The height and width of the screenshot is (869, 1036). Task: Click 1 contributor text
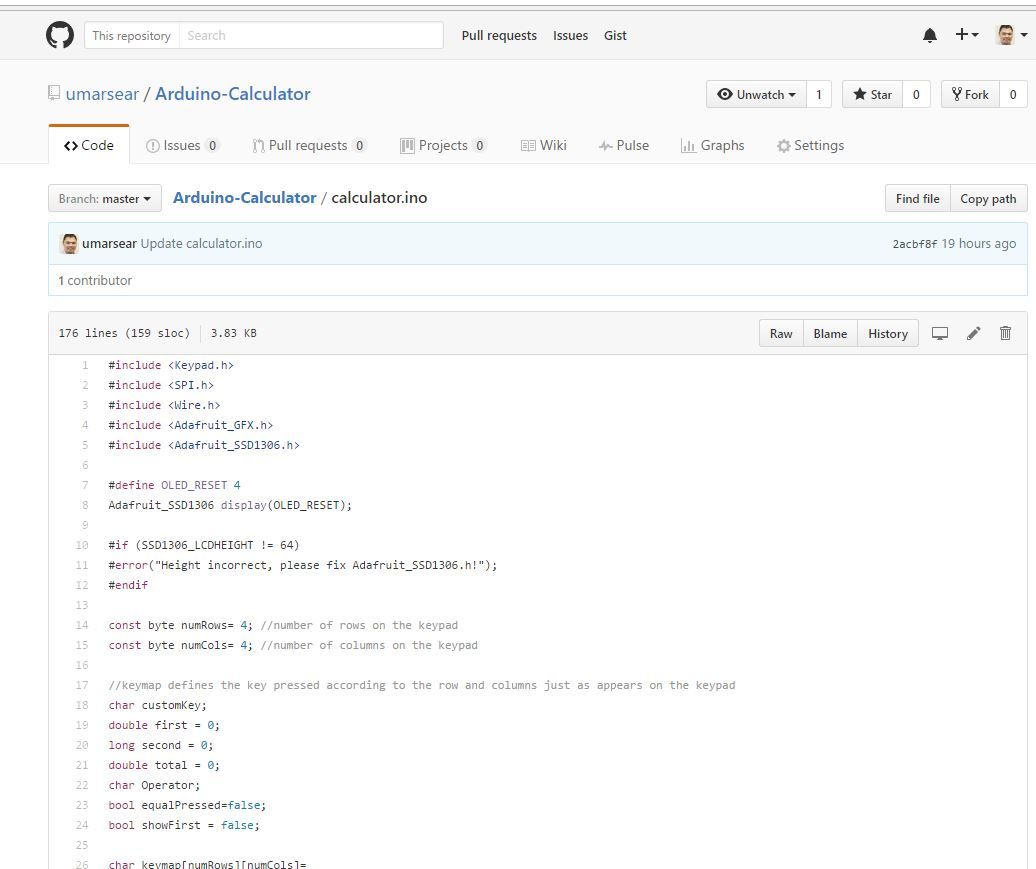[95, 280]
